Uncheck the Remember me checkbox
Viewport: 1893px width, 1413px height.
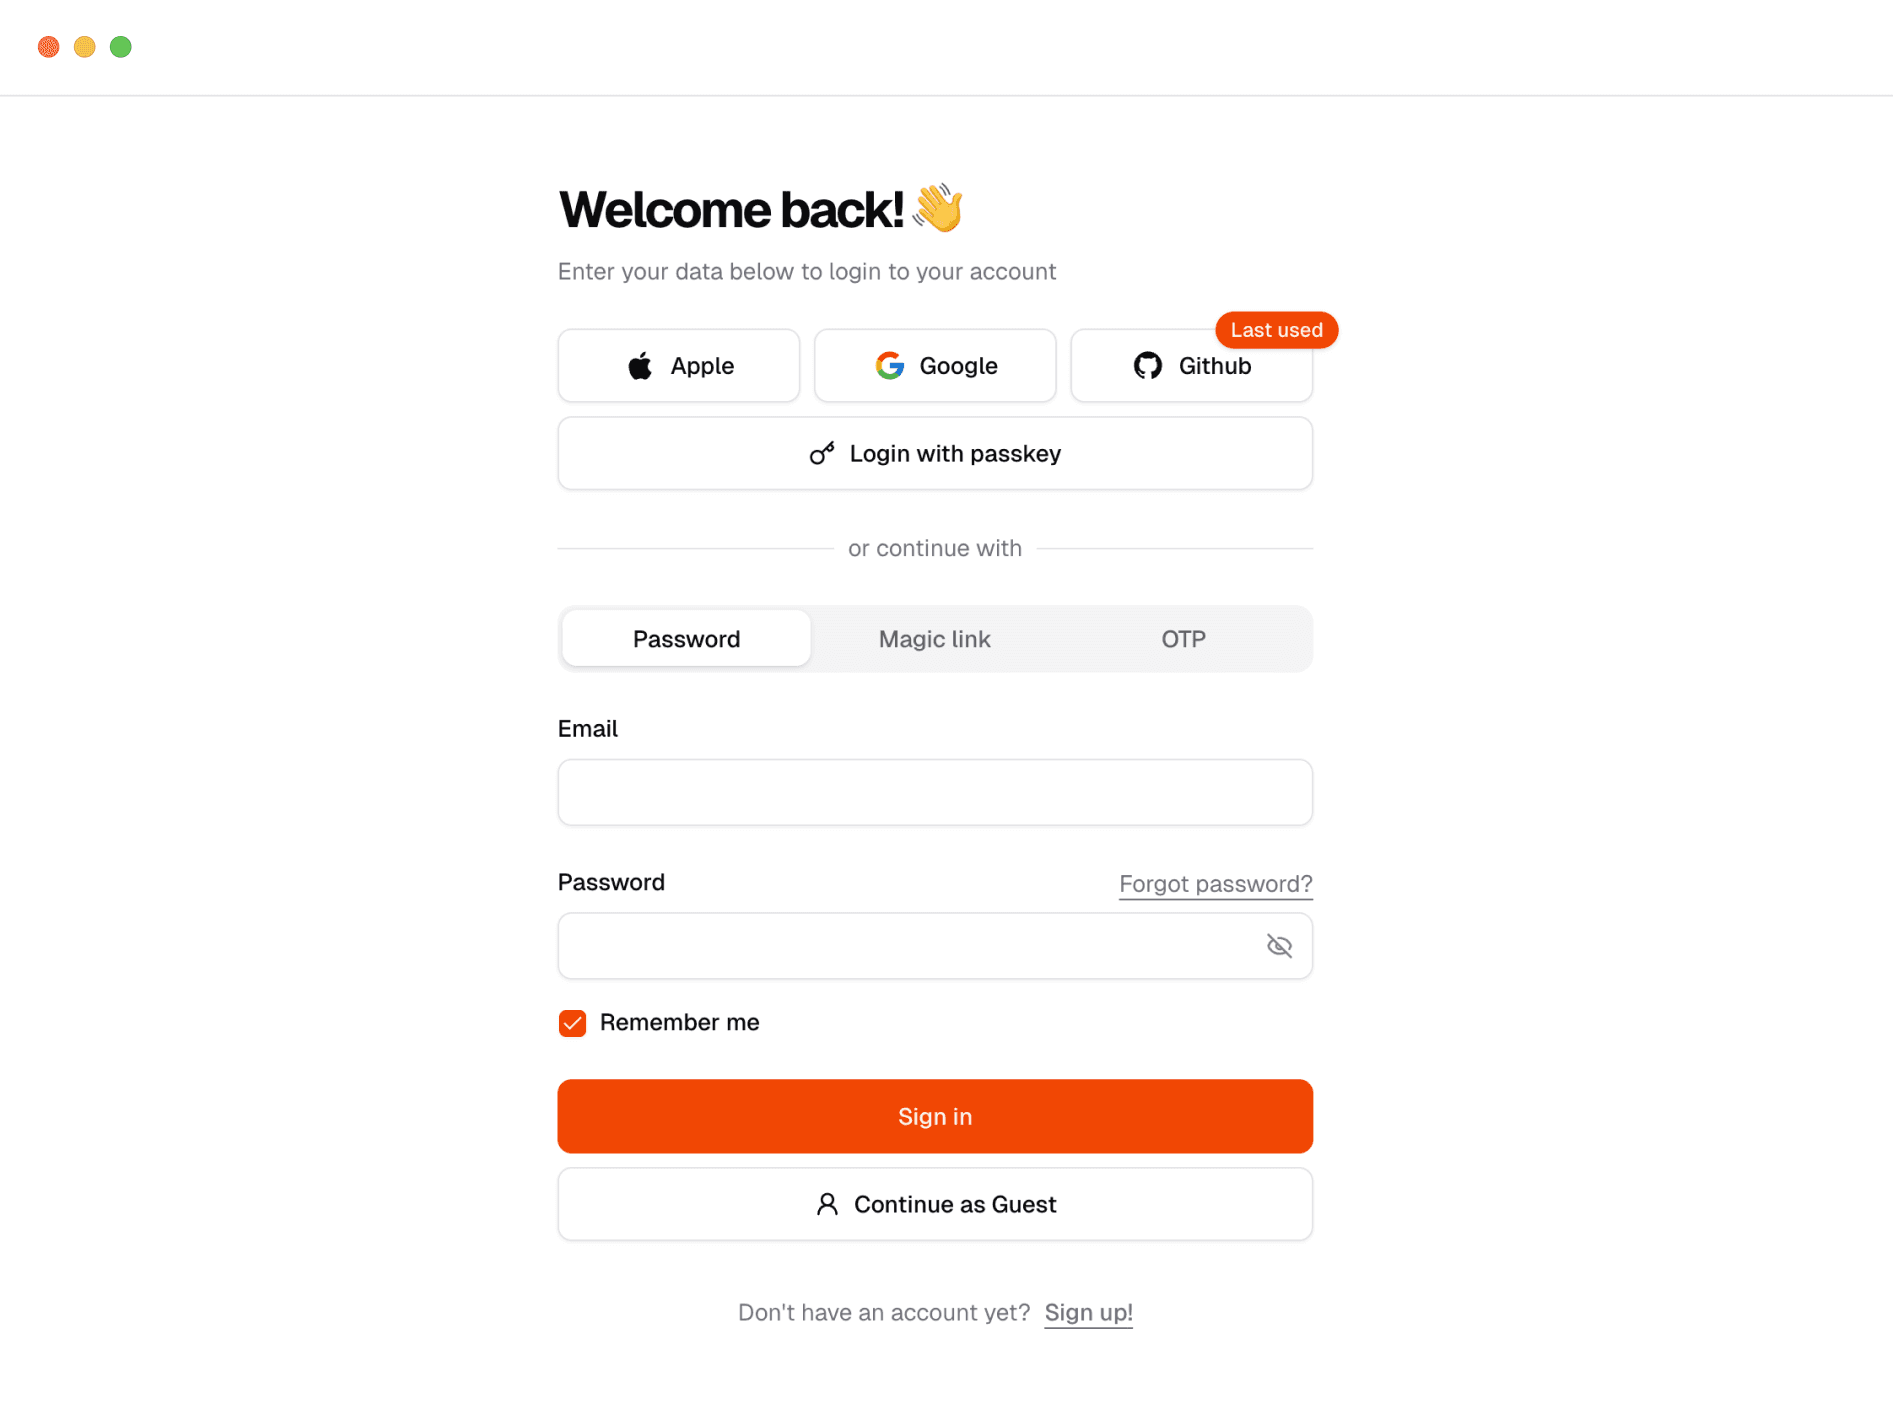[572, 1023]
